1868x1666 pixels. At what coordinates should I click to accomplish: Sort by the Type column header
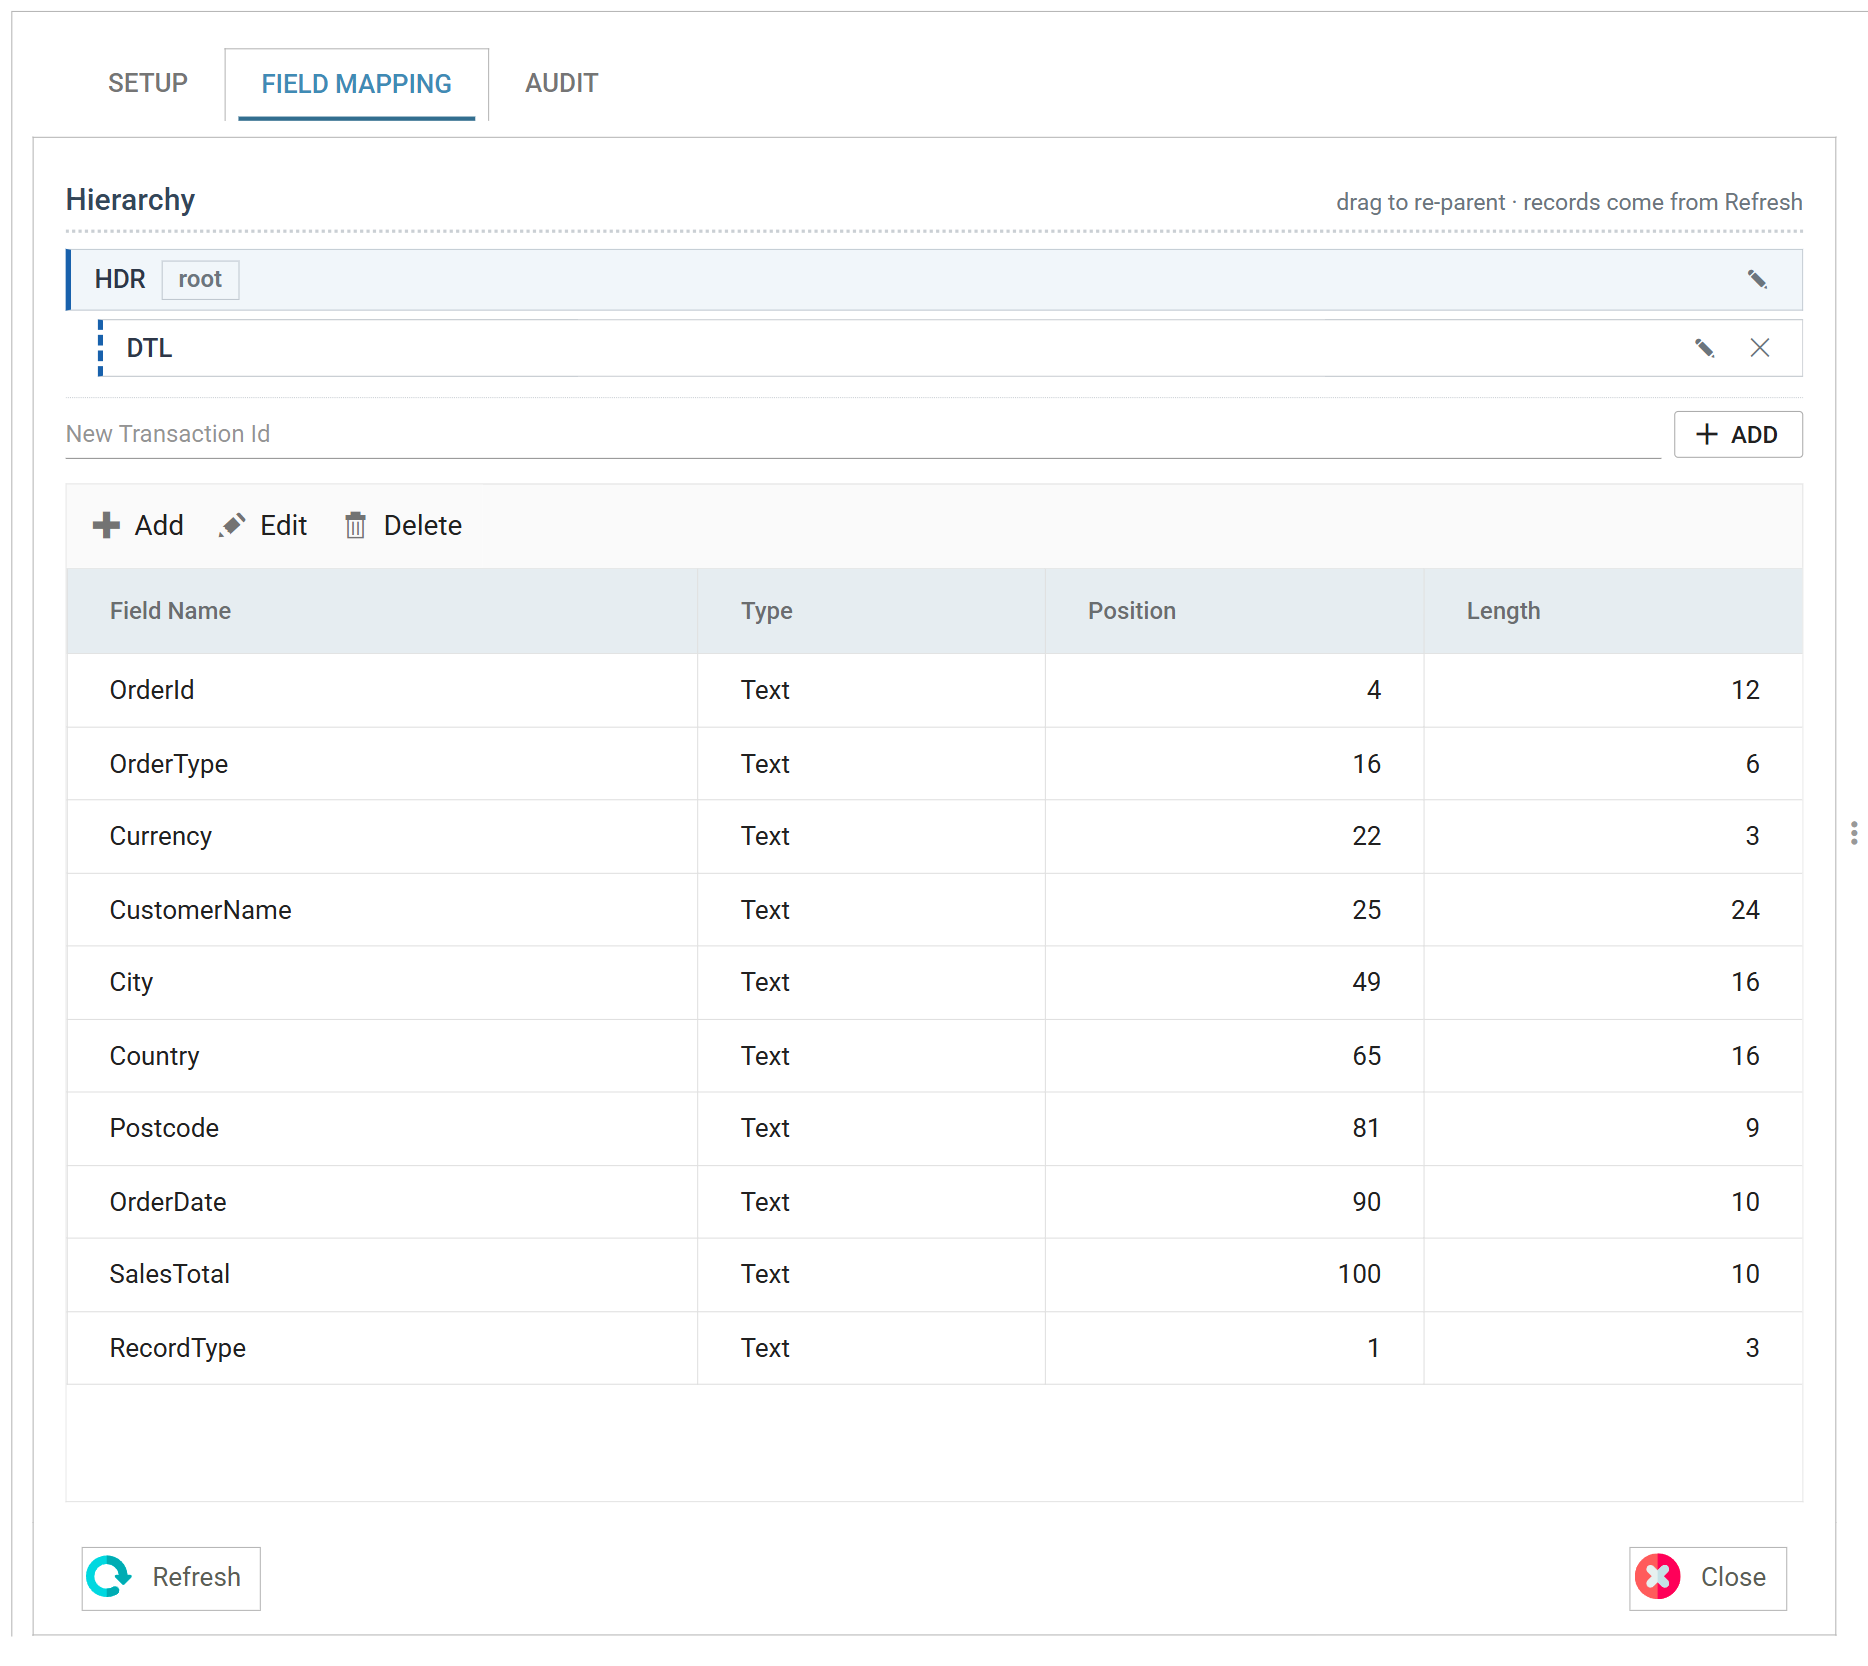coord(871,611)
